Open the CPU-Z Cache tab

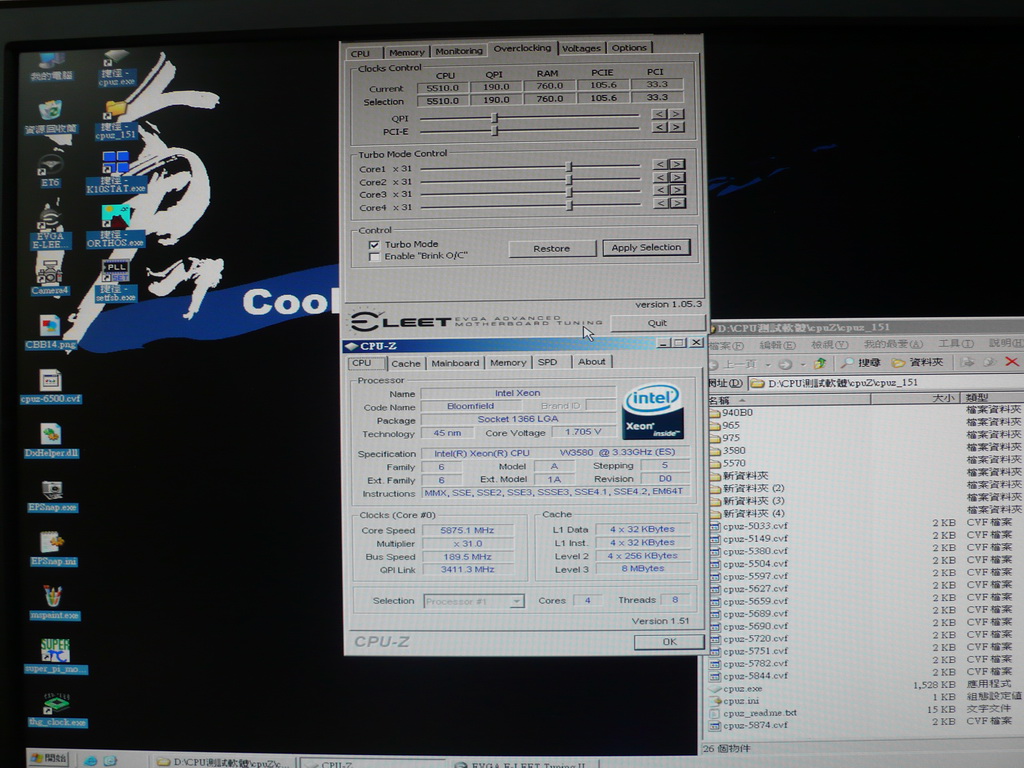406,364
